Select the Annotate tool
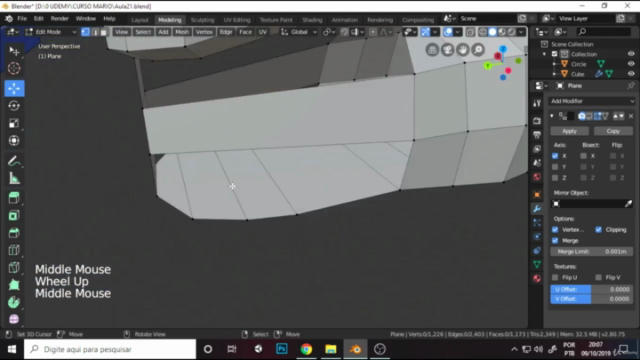The height and width of the screenshot is (360, 640). 14,161
